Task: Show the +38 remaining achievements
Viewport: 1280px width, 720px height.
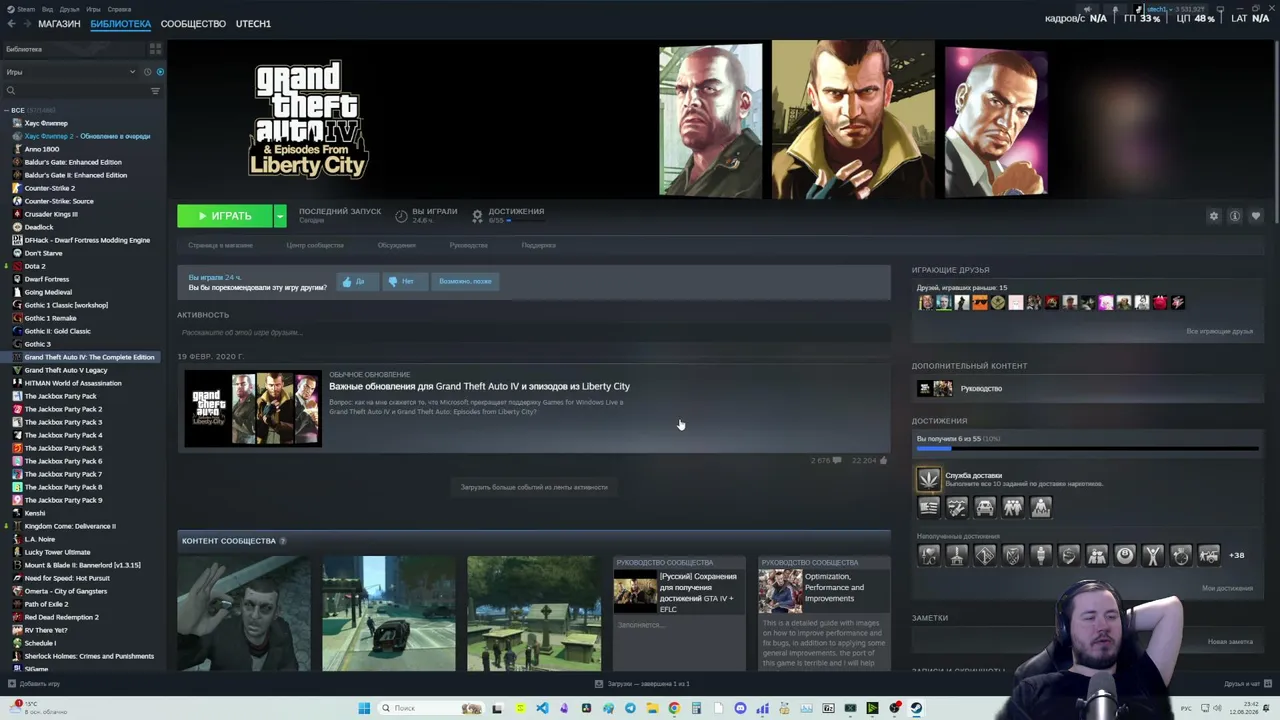Action: [1237, 555]
